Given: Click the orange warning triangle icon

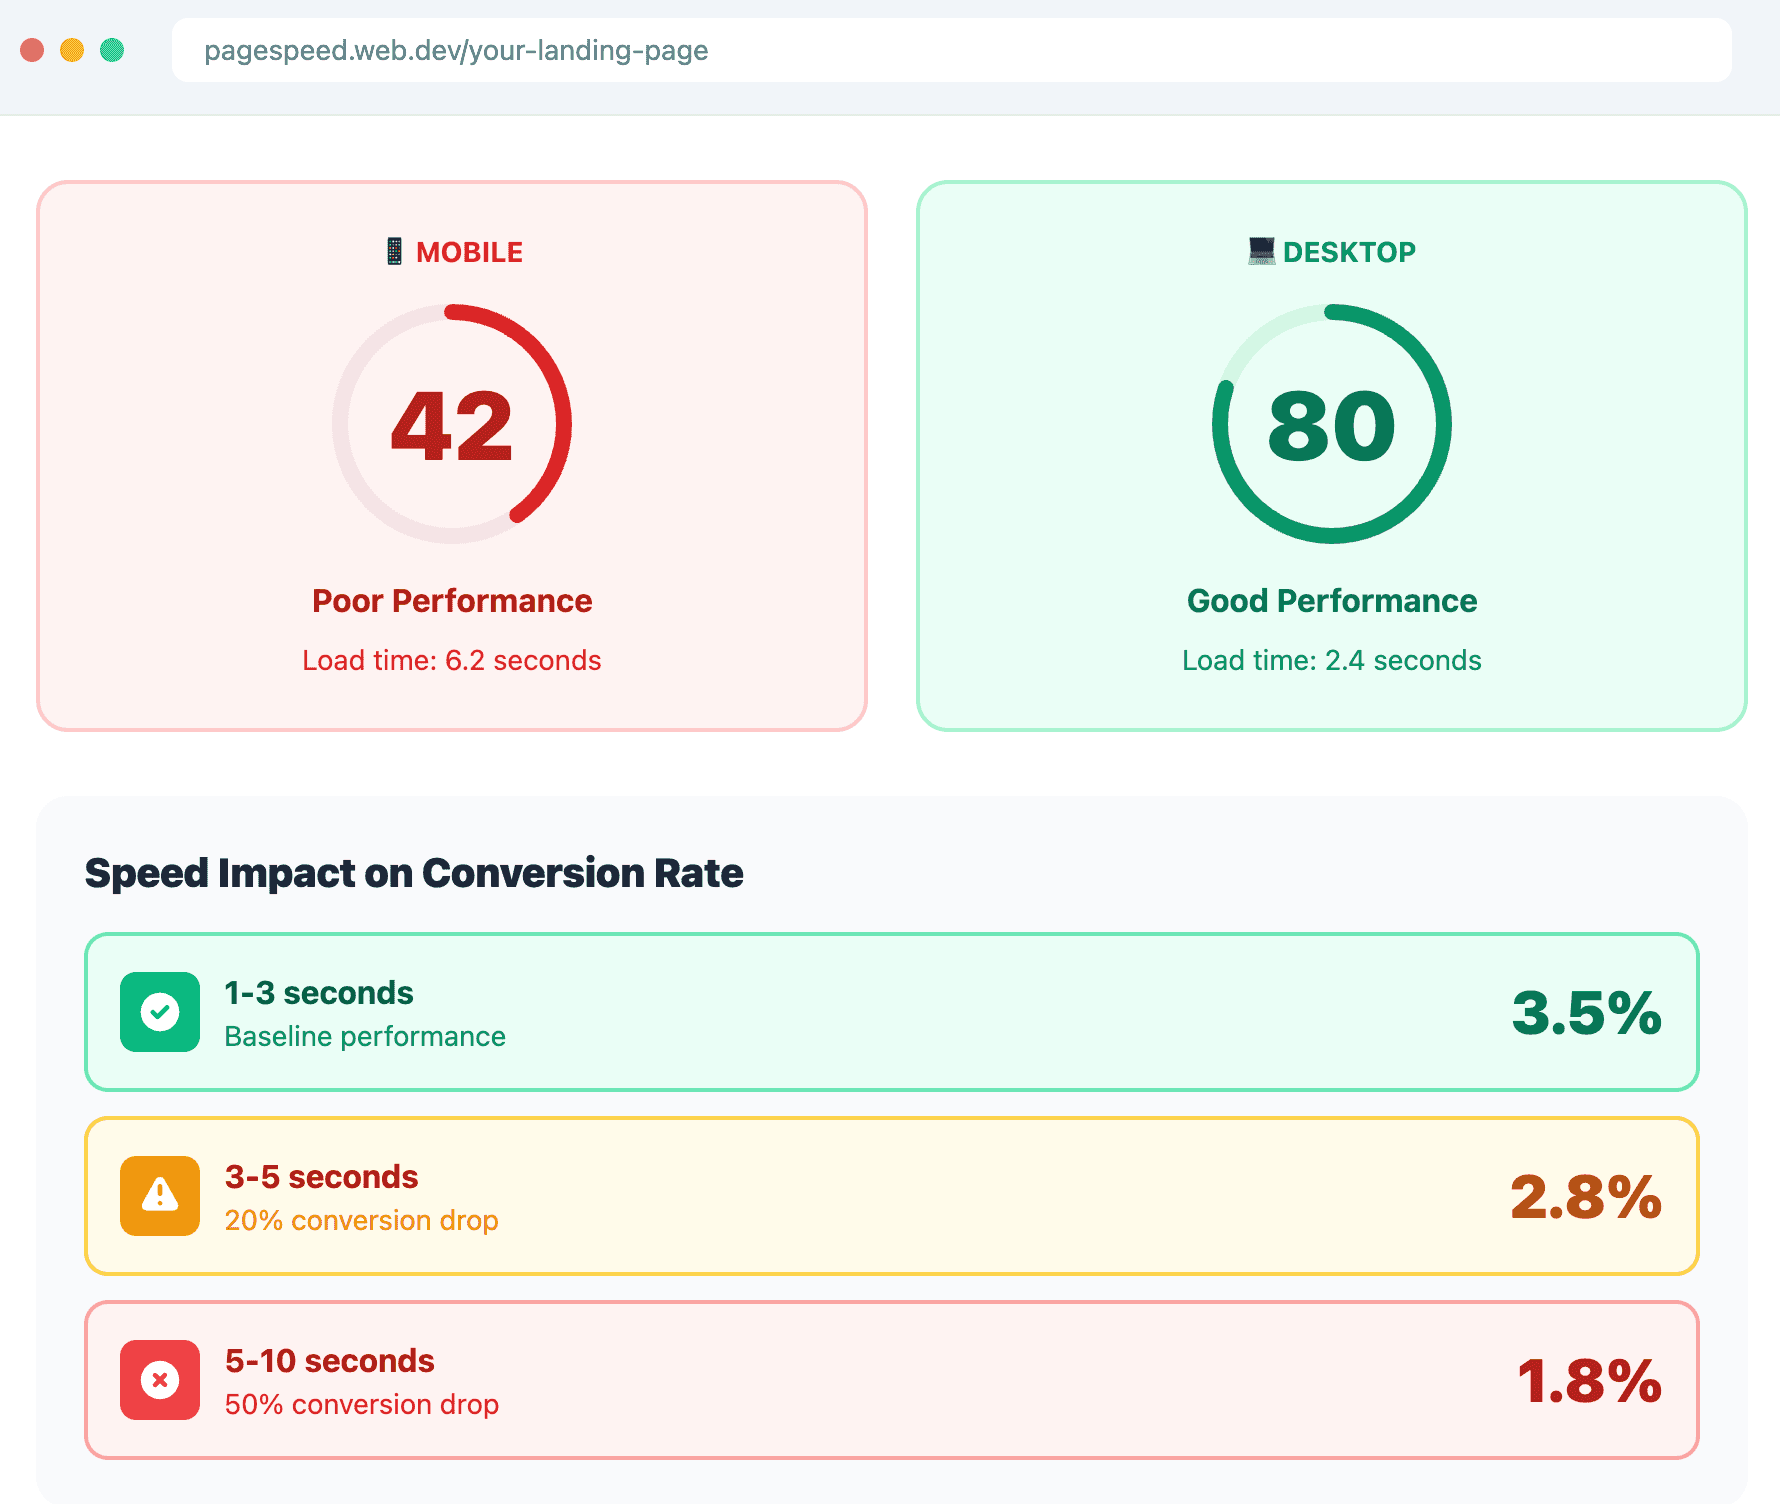Looking at the screenshot, I should (159, 1196).
